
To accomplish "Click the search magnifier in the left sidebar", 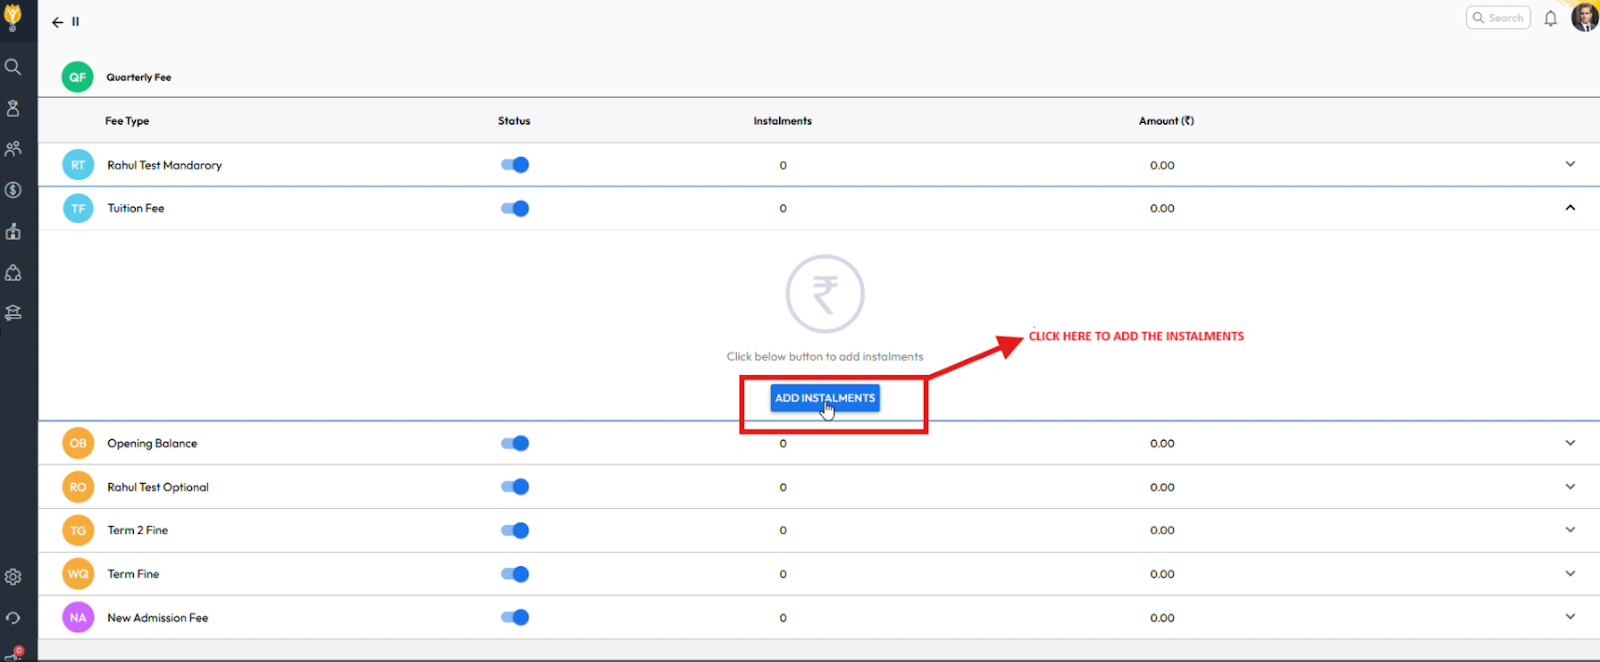I will 13,67.
